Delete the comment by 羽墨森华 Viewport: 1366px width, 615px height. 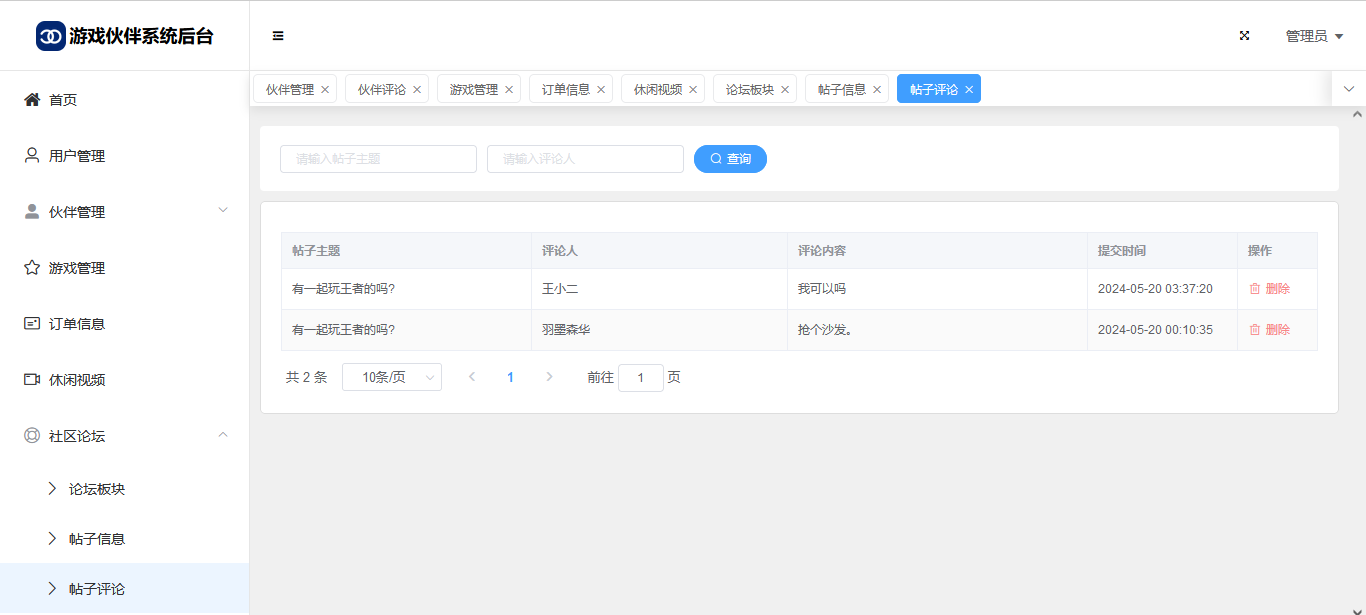point(1269,330)
